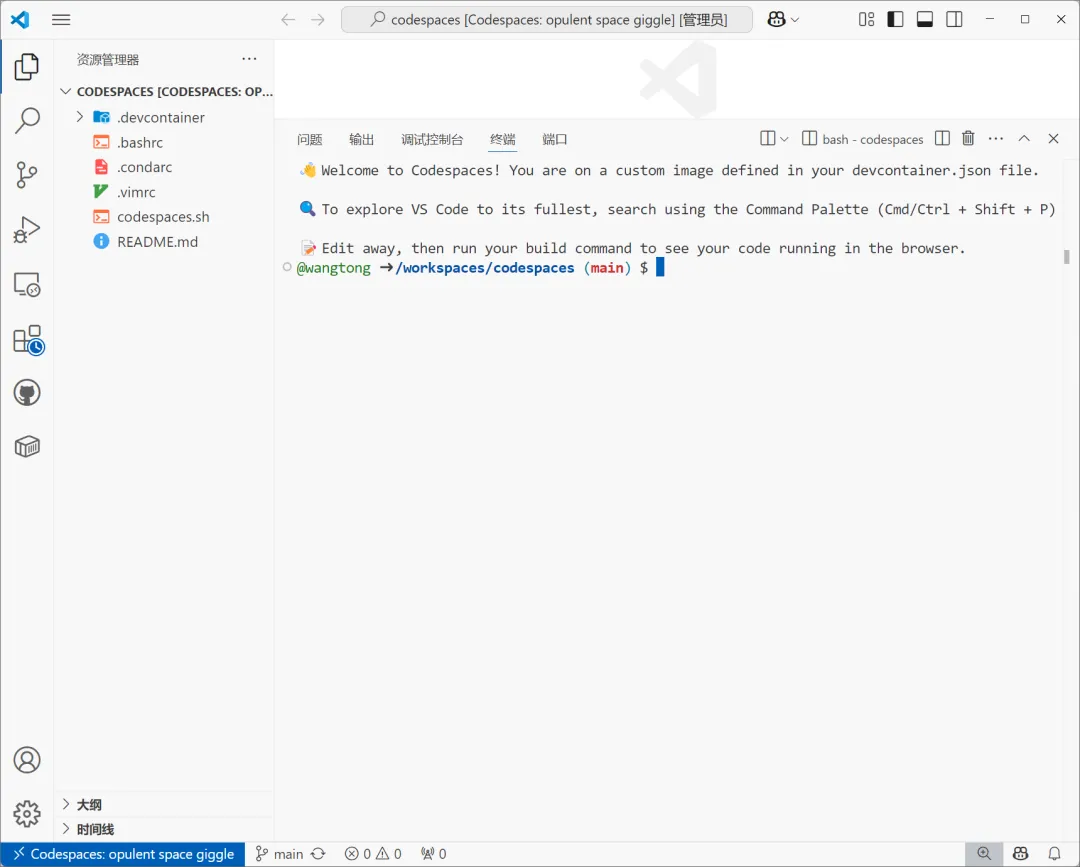Viewport: 1080px width, 867px height.
Task: Open the Remote Explorer view
Action: [x=27, y=284]
